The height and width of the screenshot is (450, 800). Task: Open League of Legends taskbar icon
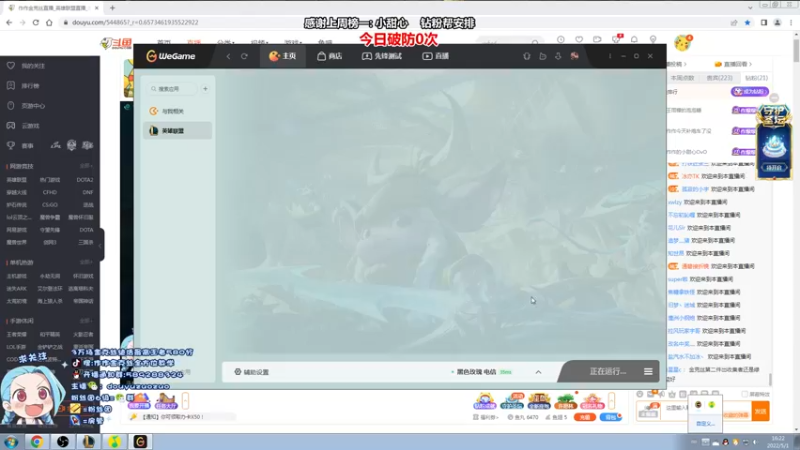tap(88, 441)
